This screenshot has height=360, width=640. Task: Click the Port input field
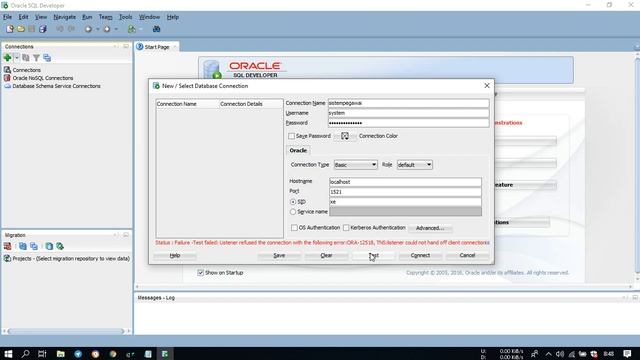tap(405, 192)
